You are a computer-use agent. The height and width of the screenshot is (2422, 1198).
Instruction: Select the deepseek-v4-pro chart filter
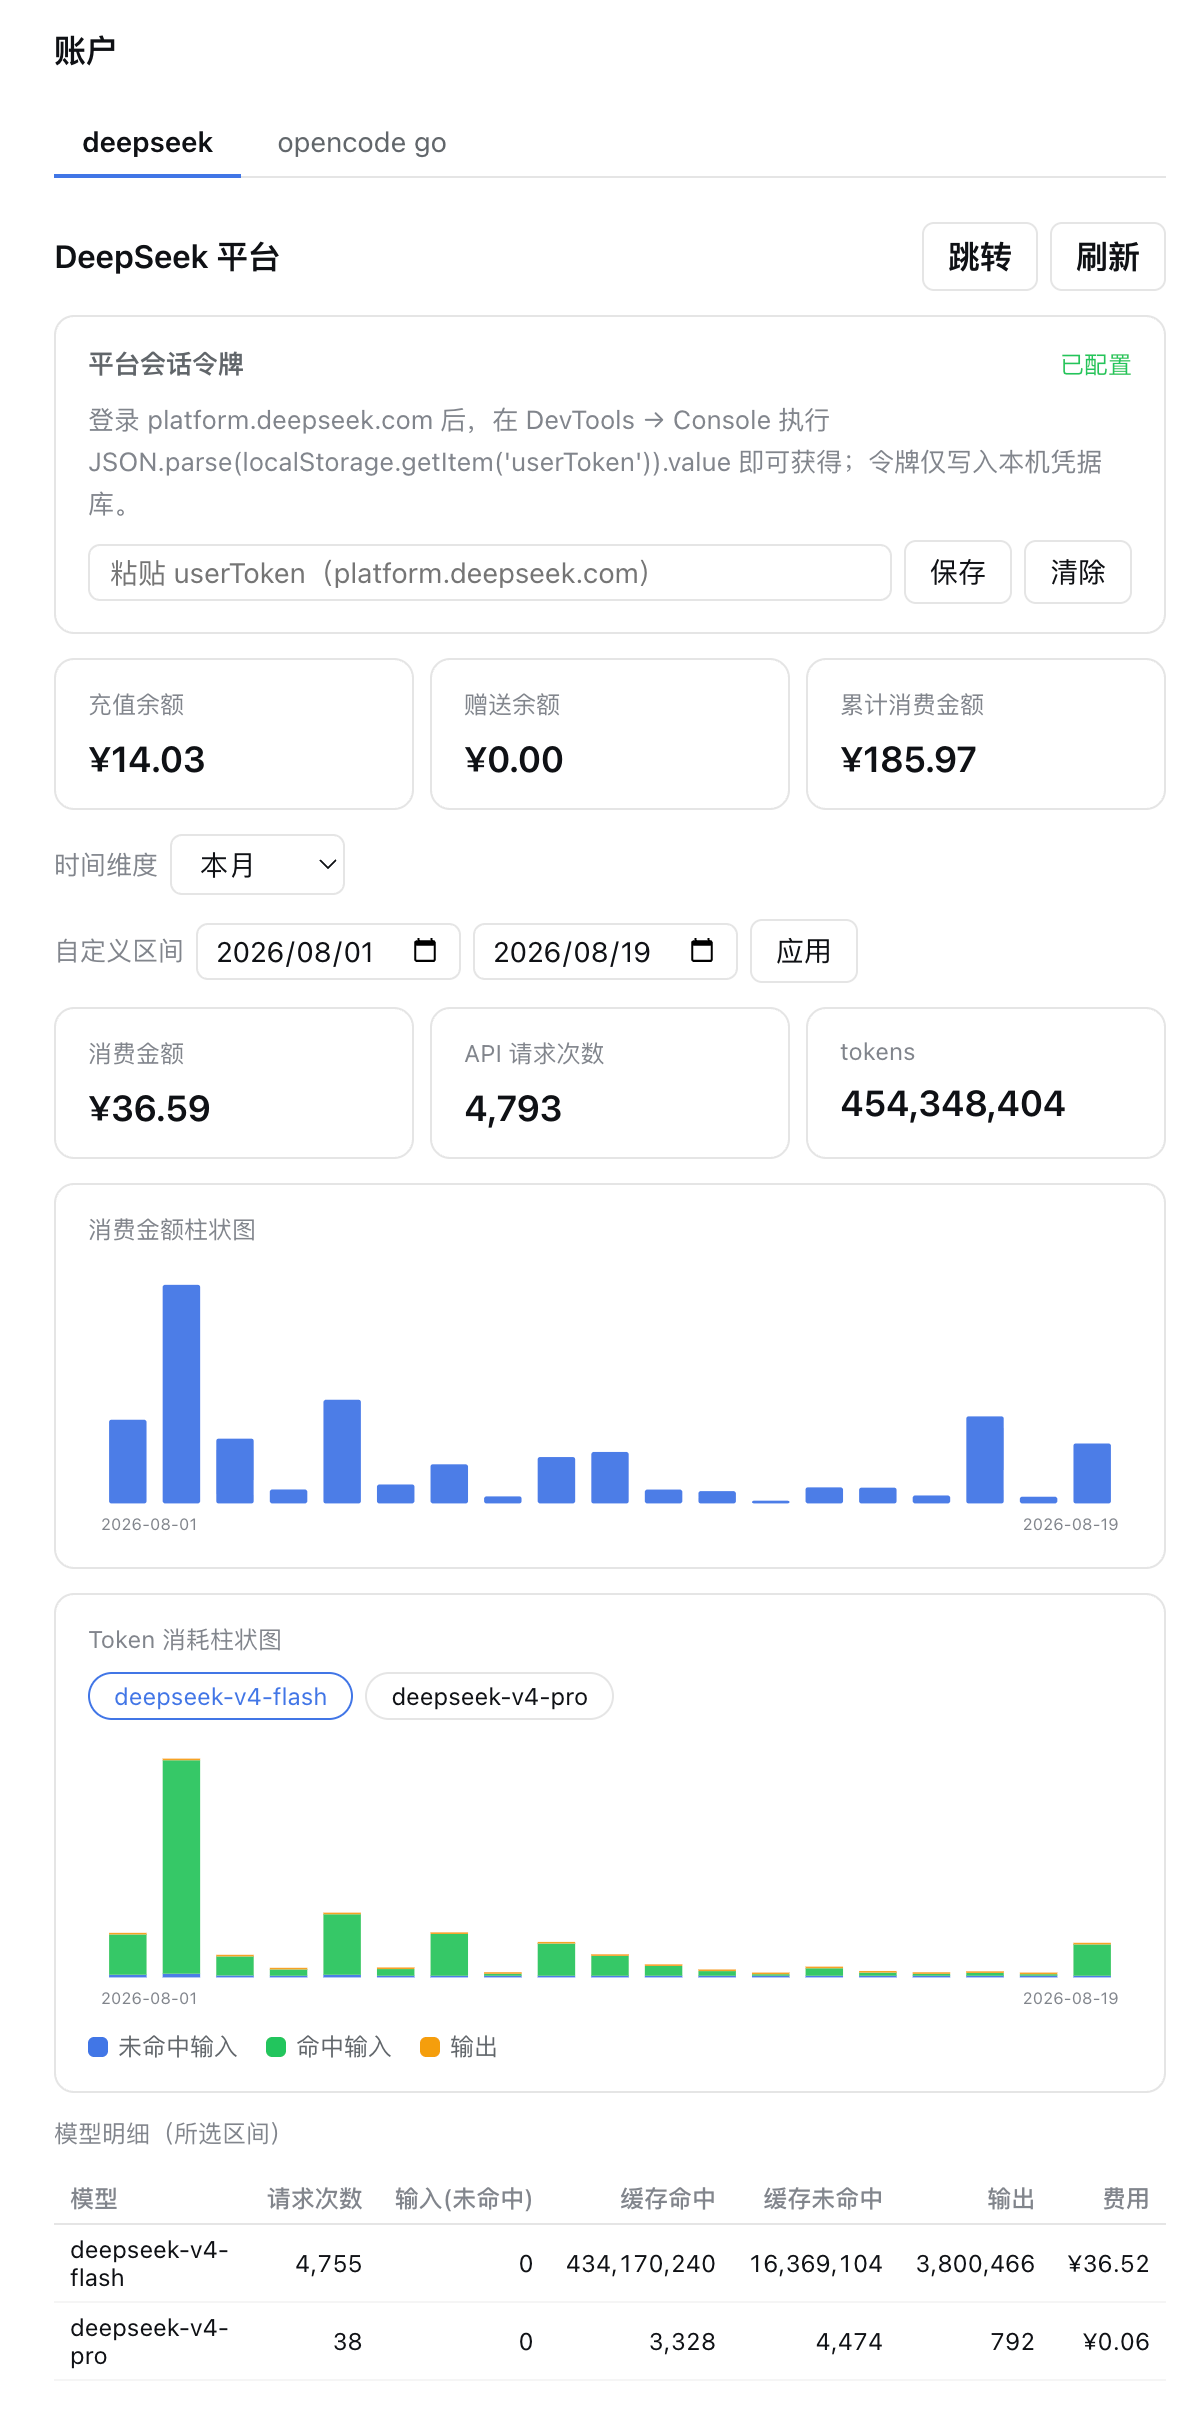[489, 1697]
